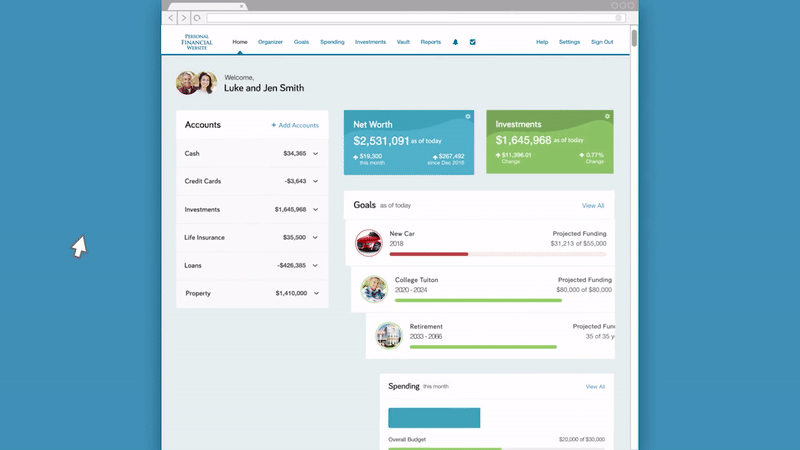Viewport: 800px width, 450px height.
Task: Click the browser back arrow
Action: (x=171, y=18)
